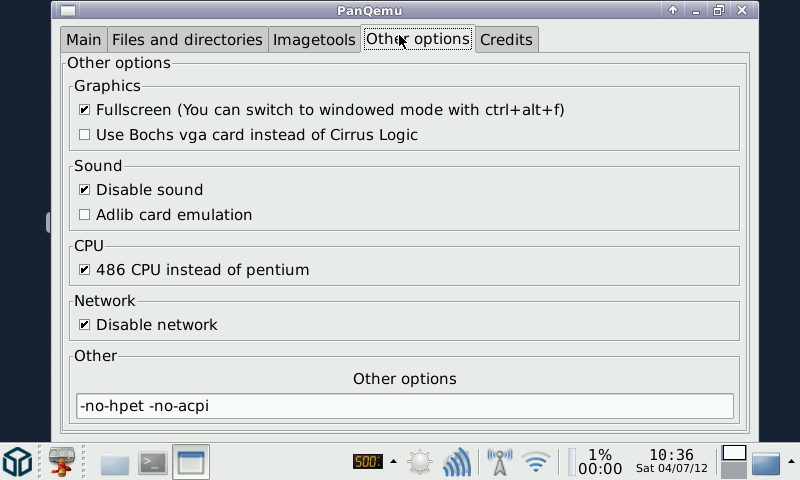Toggle the Disable sound checkbox

85,190
